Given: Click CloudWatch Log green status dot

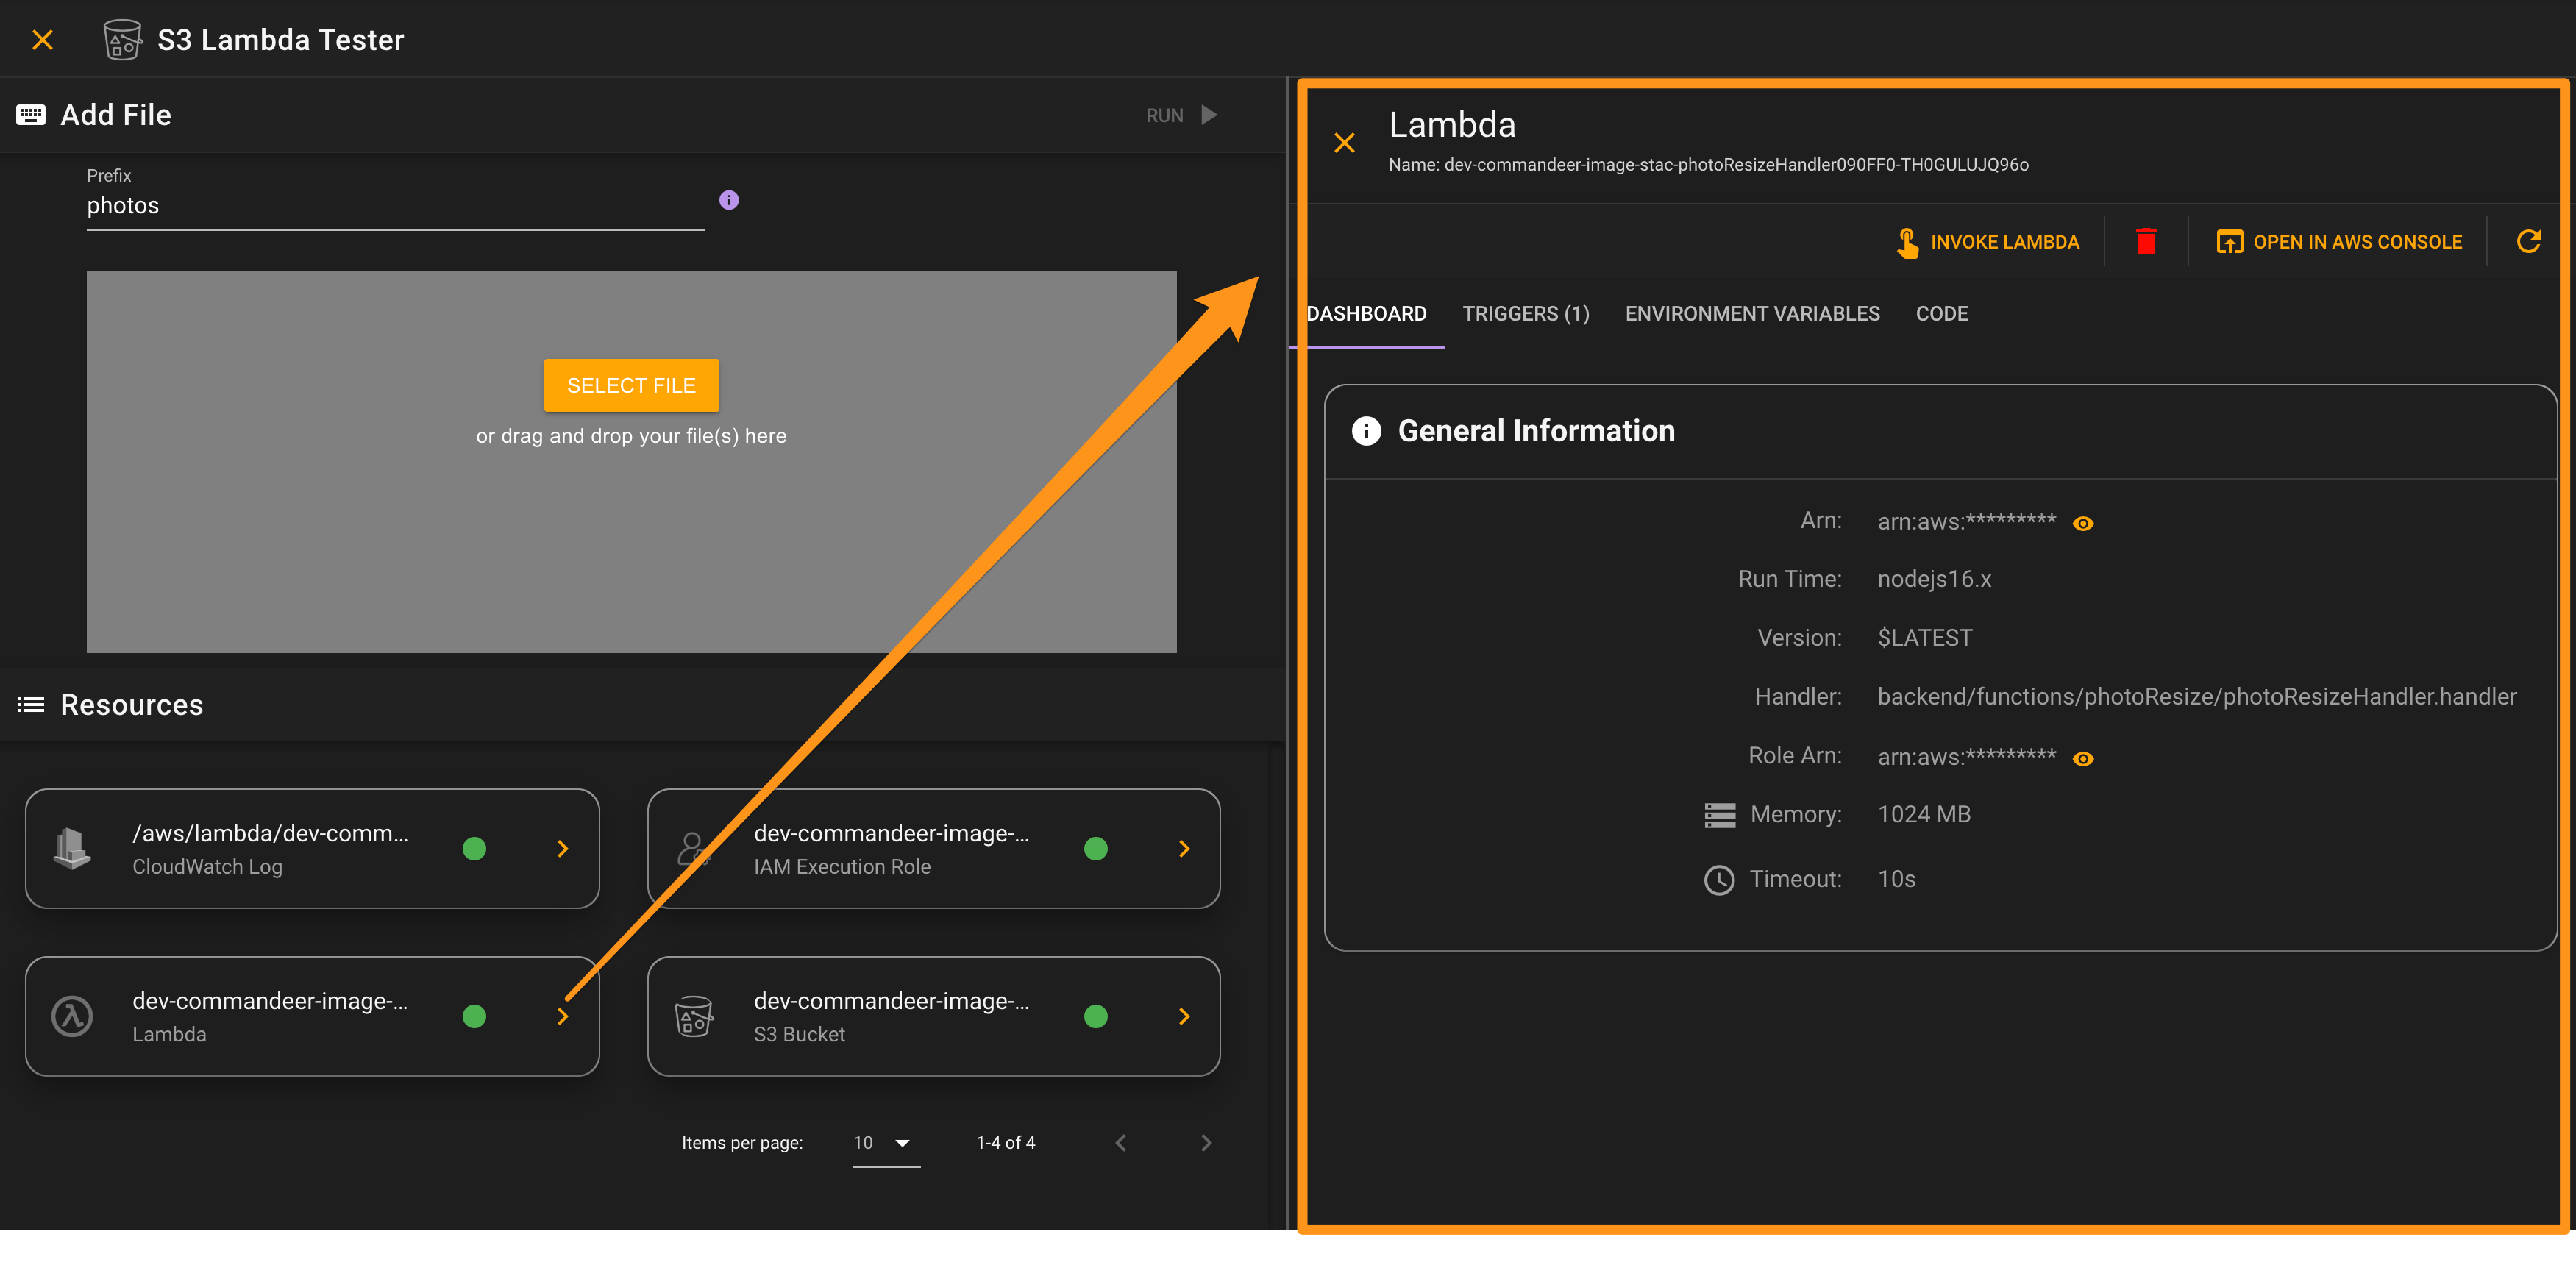Looking at the screenshot, I should point(475,849).
